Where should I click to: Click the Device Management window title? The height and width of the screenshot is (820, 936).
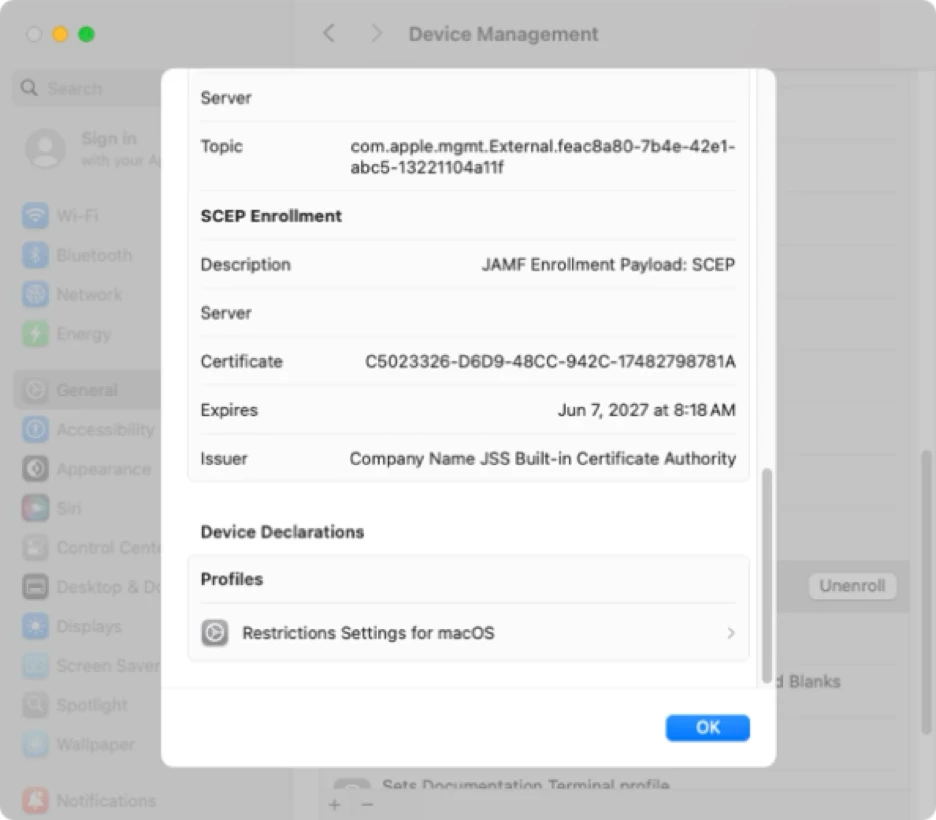click(503, 34)
